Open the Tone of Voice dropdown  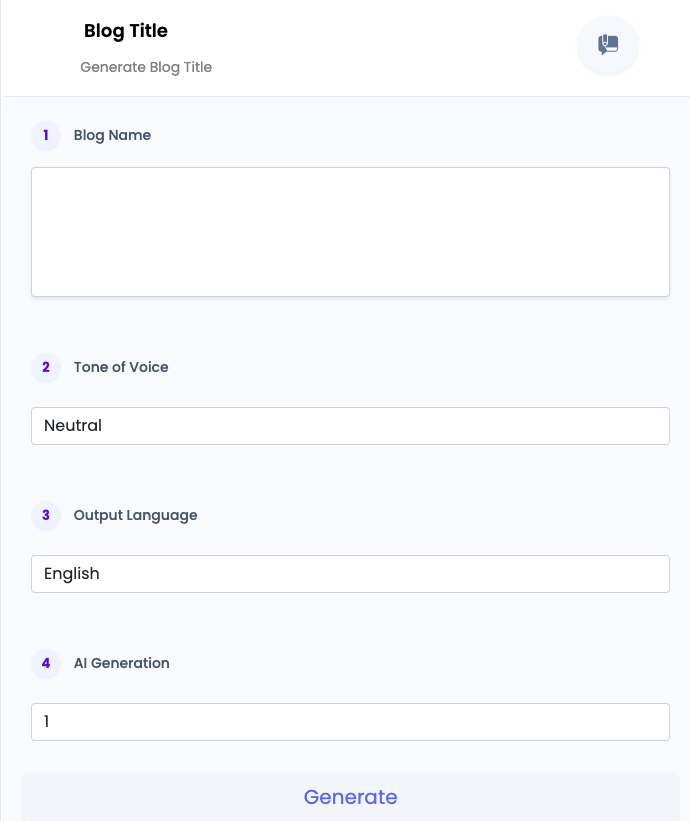click(350, 426)
